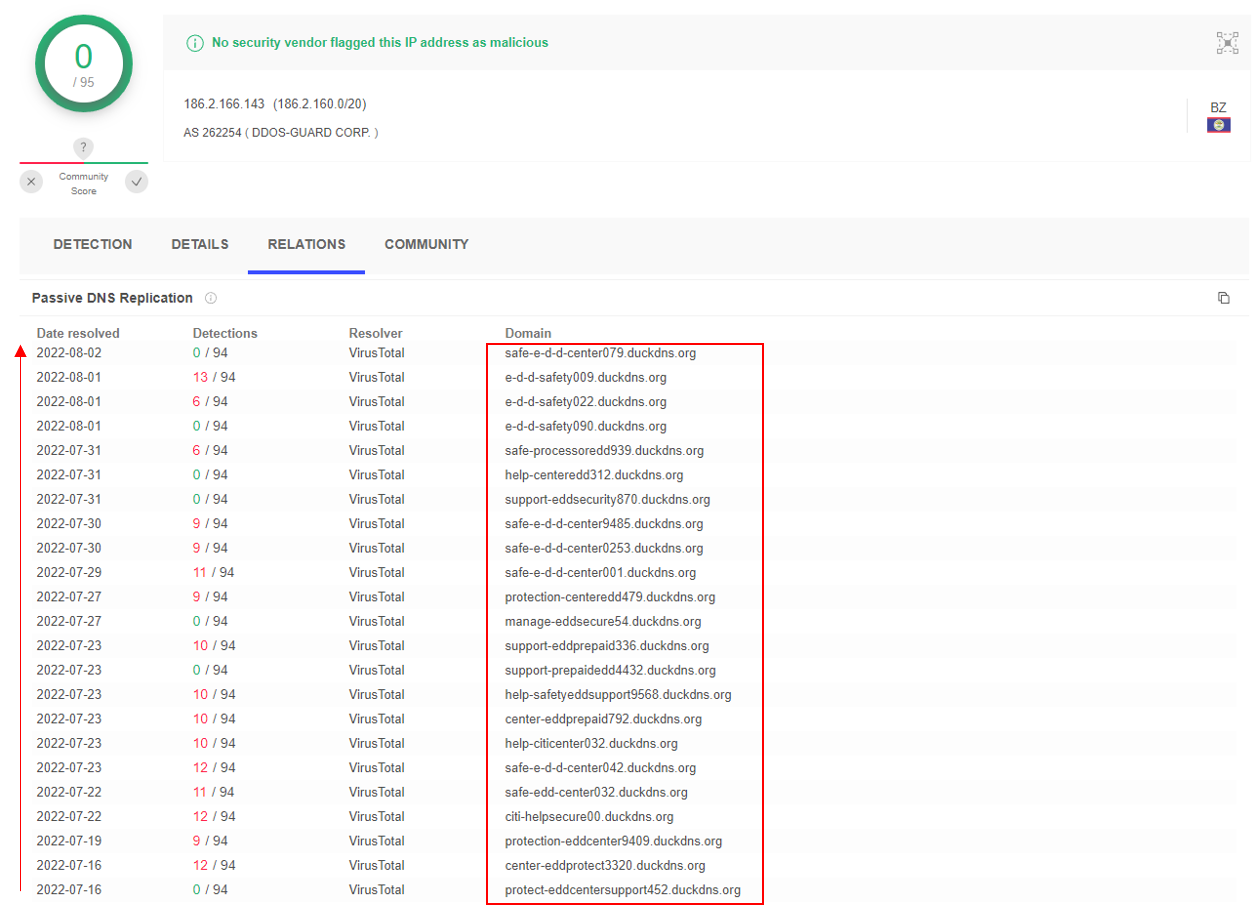Viewport: 1256px width, 905px height.
Task: Click the copy icon for Passive DNS Replication
Action: (1223, 298)
